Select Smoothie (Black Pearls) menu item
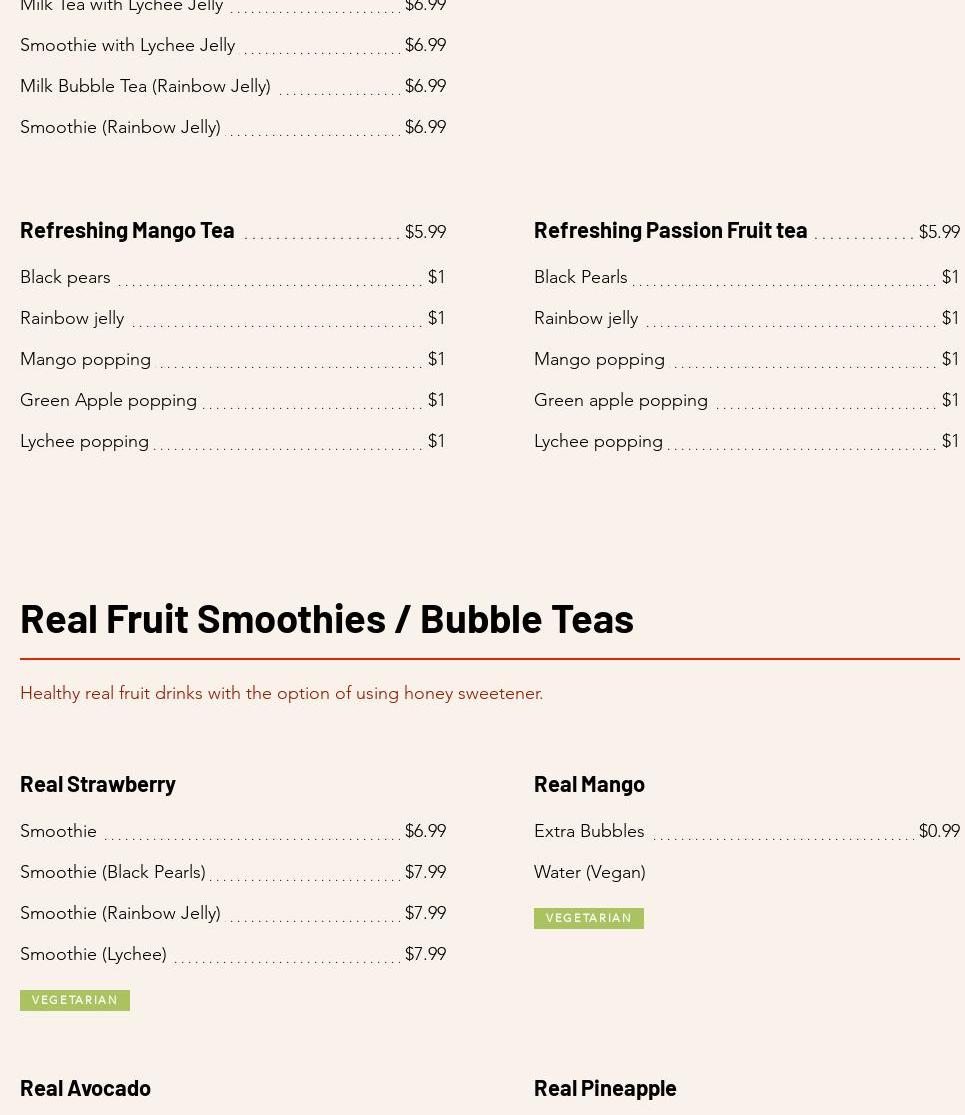Screen dimensions: 965x1115 click(x=113, y=872)
